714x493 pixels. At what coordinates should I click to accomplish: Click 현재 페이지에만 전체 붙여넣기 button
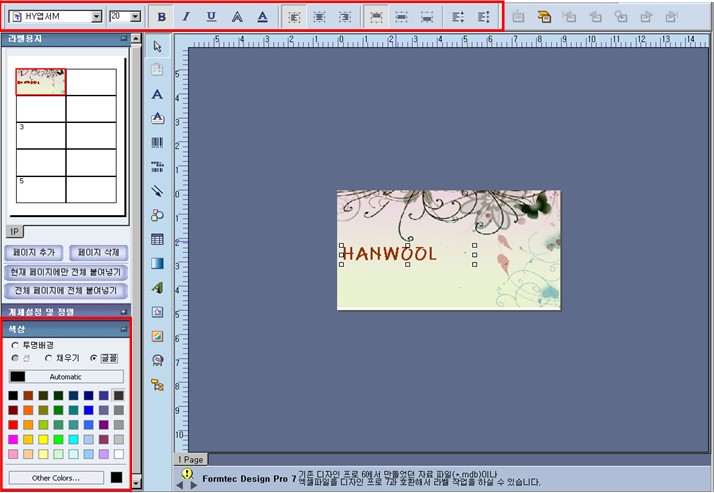click(66, 272)
